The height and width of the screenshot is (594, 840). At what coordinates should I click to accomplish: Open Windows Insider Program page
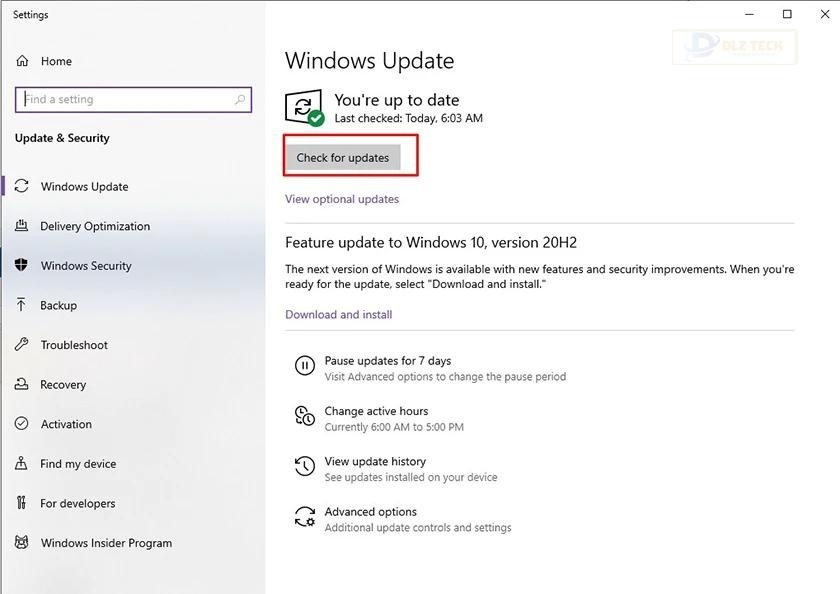(106, 543)
